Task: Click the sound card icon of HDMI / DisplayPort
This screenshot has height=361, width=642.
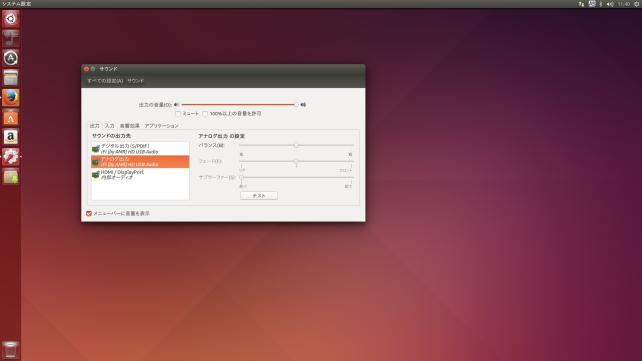Action: pos(96,175)
